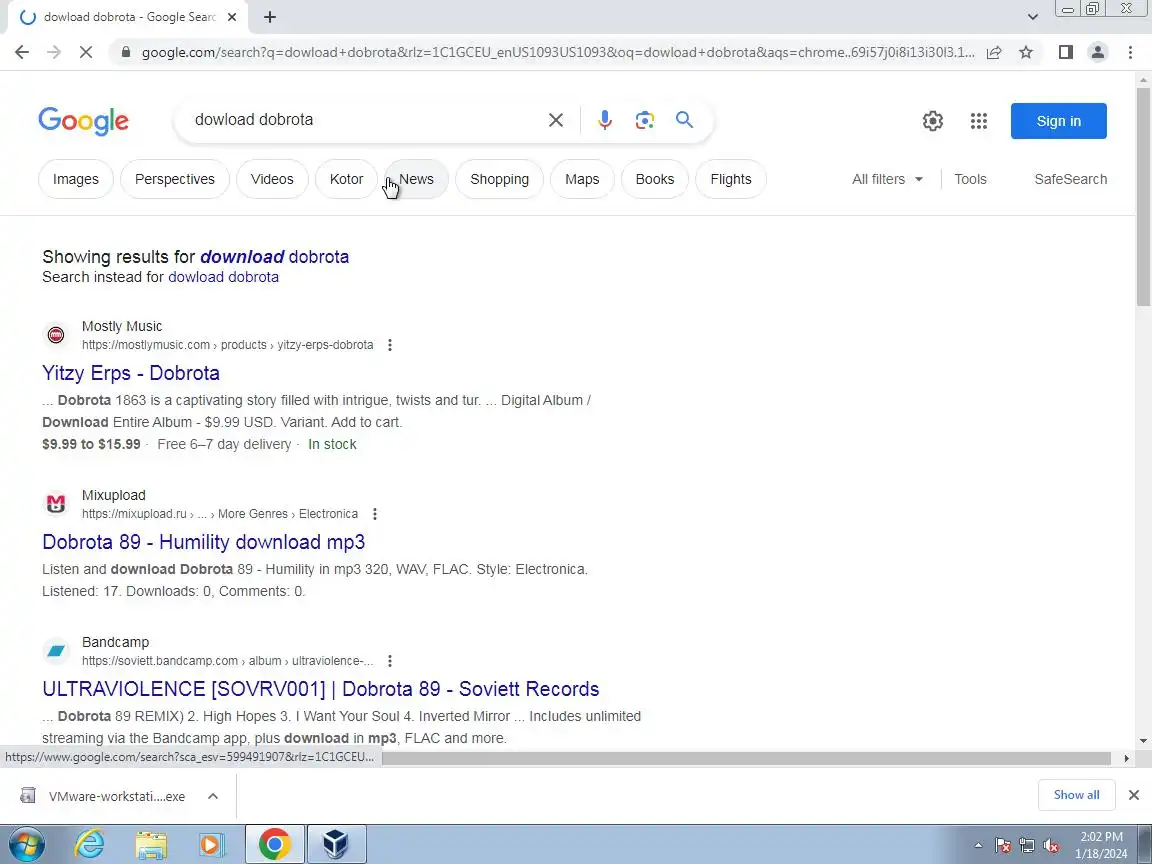Screen dimensions: 1152x864
Task: Open Windows Media Player from taskbar
Action: [x=212, y=844]
